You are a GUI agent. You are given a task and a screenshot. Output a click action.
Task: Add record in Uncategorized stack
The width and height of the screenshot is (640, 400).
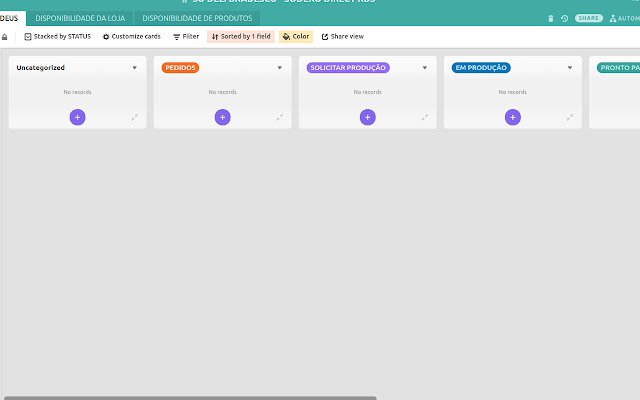tap(78, 117)
